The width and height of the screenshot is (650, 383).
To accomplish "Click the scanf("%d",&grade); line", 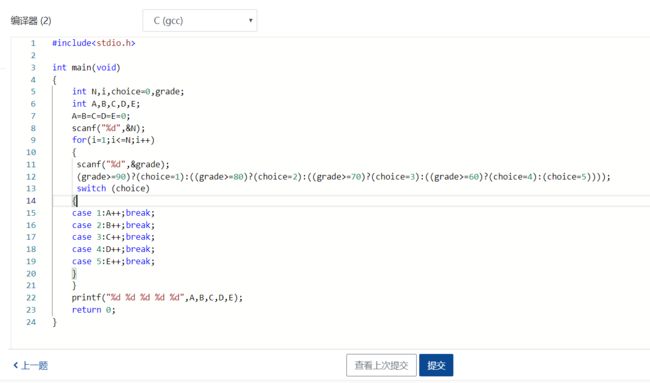I will tap(123, 165).
